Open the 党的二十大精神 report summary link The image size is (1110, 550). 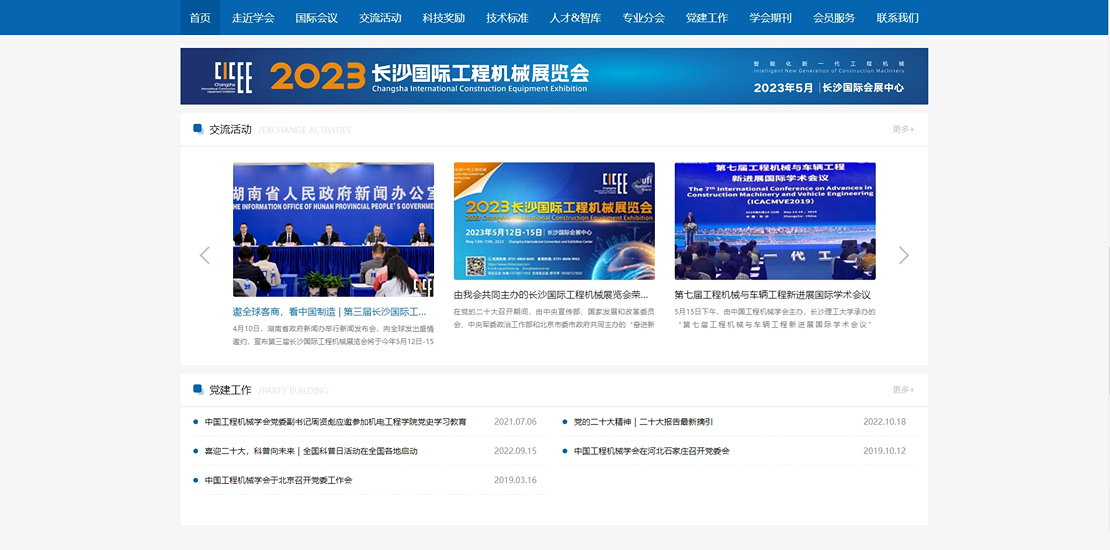pyautogui.click(x=643, y=422)
